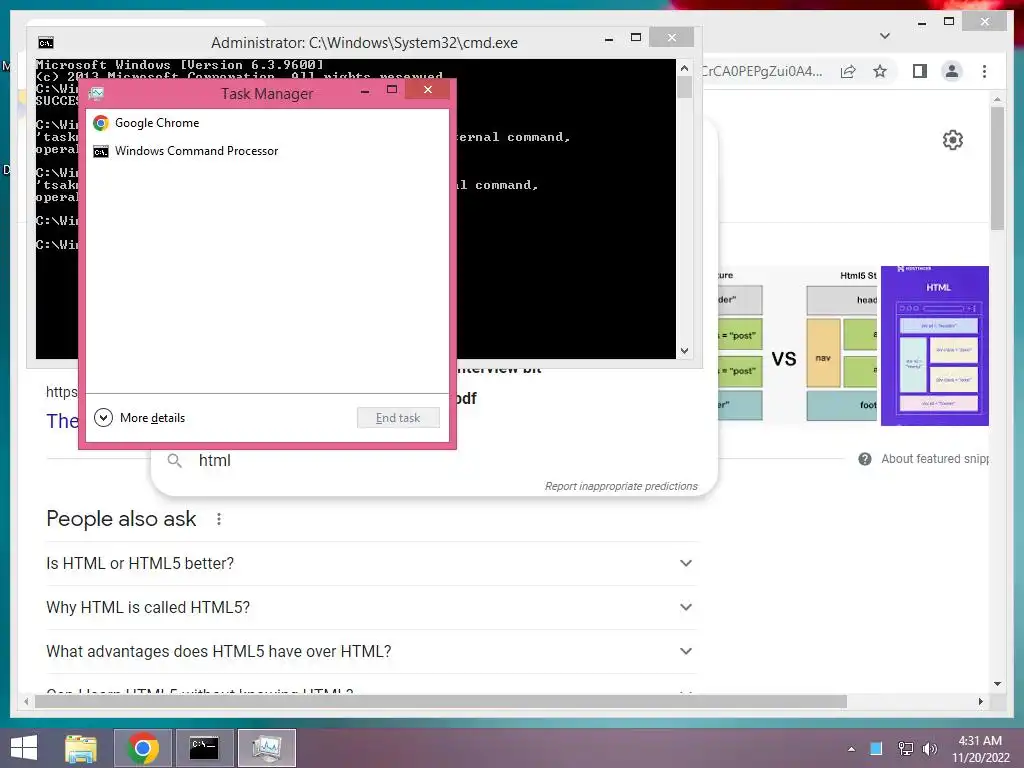Show hidden tray icons arrow
The image size is (1024, 768).
click(x=851, y=749)
